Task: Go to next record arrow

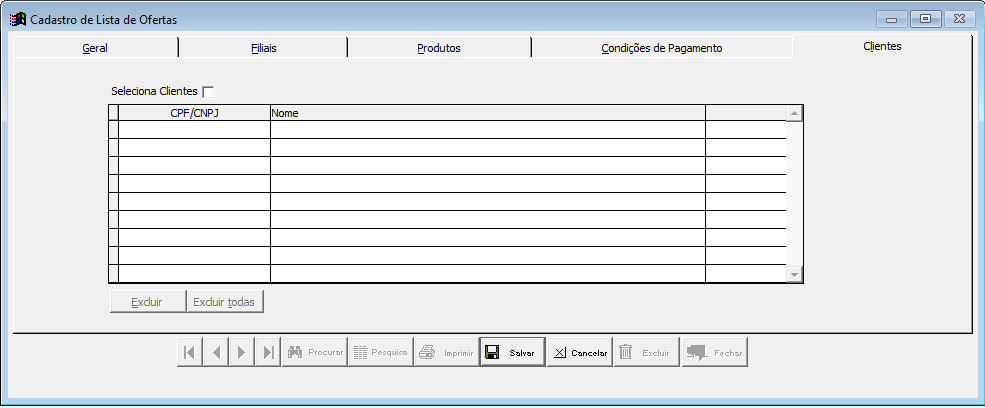Action: tap(241, 352)
